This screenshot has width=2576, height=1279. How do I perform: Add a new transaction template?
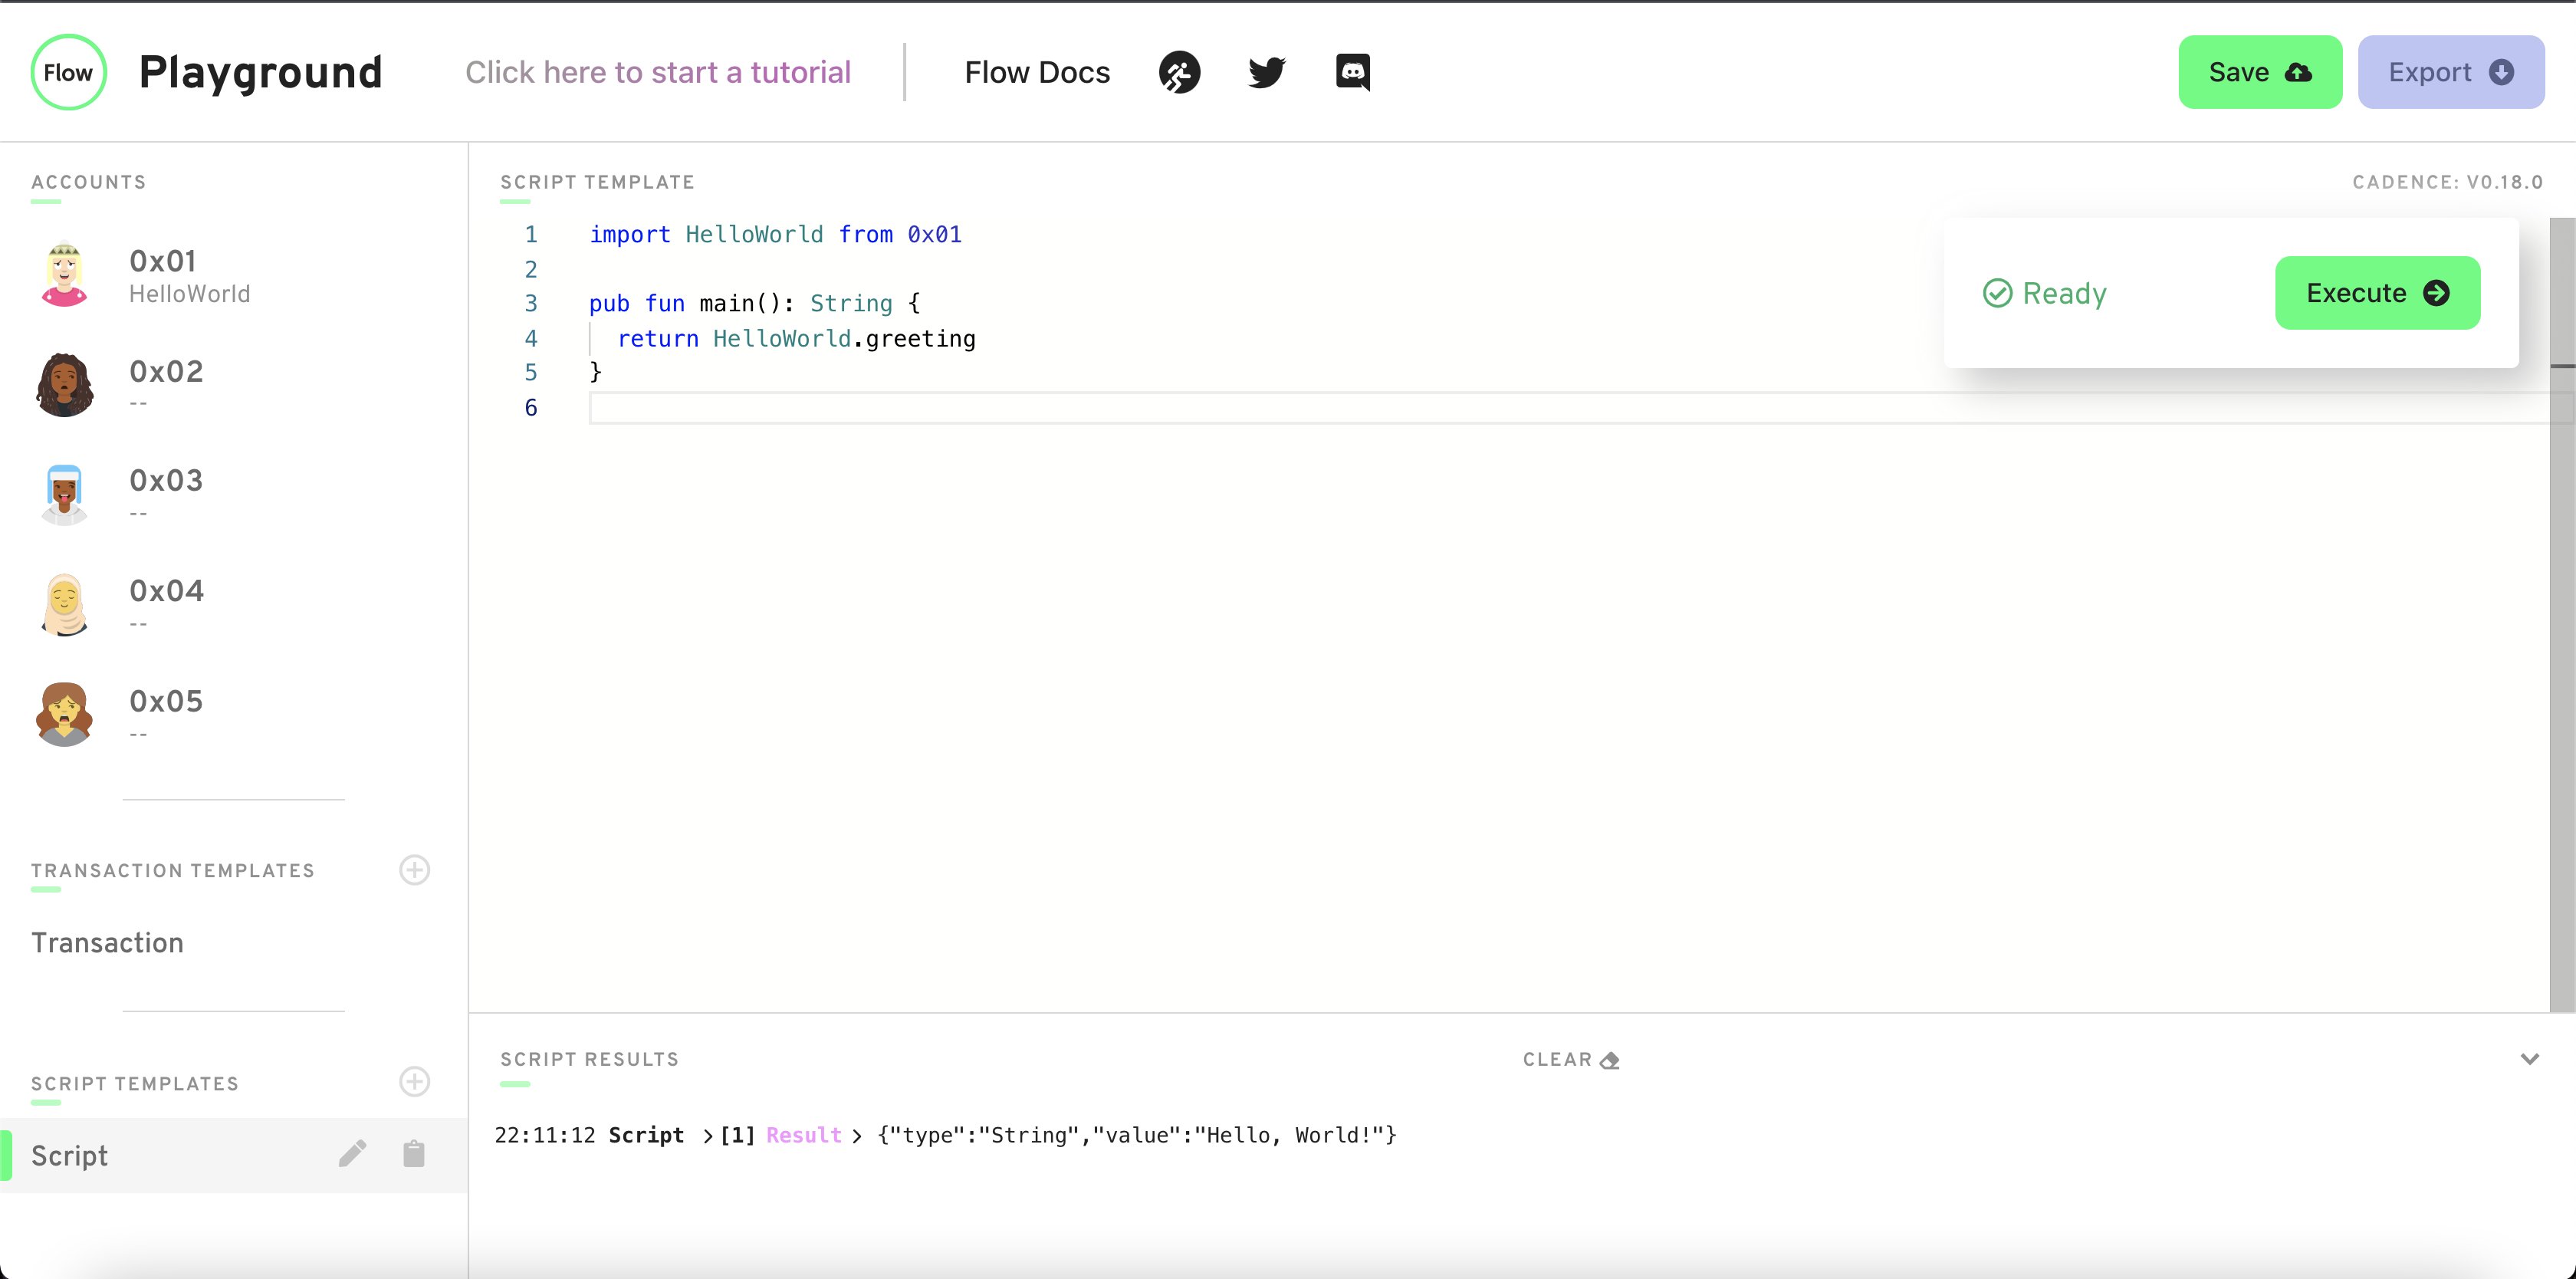point(414,870)
